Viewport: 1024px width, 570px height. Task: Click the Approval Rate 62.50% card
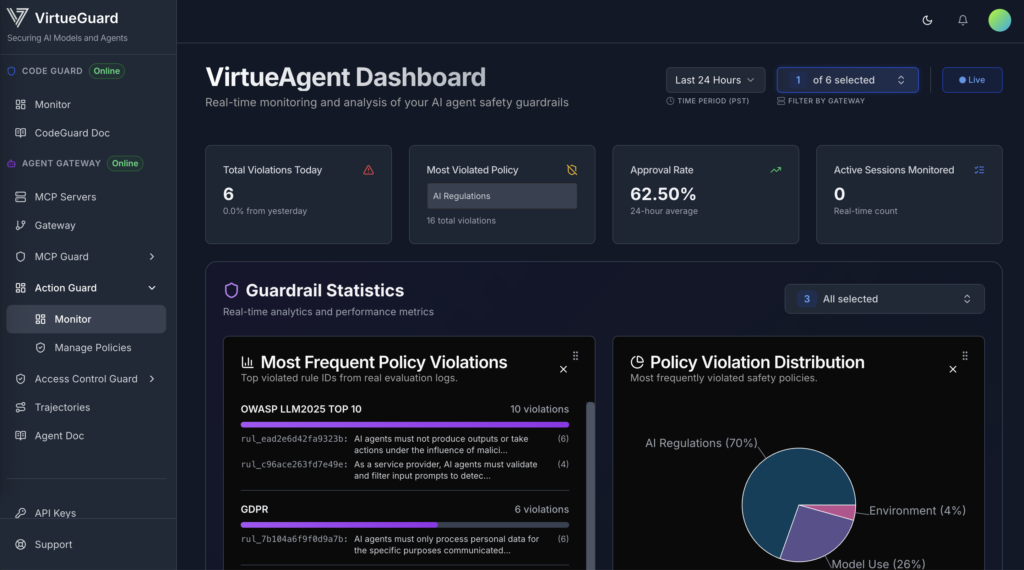pyautogui.click(x=705, y=195)
